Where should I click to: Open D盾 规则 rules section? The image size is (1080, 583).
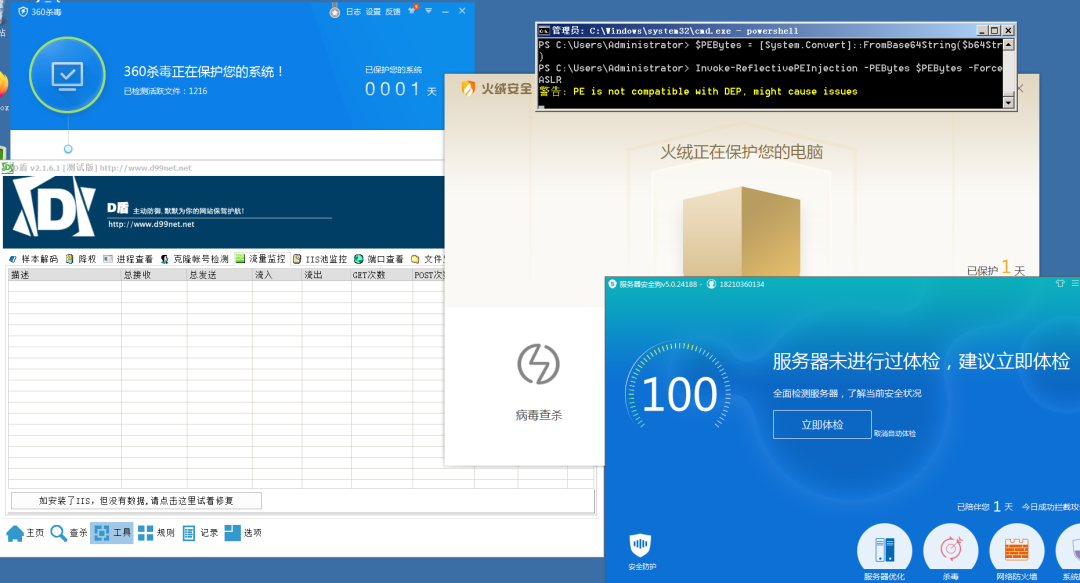[x=156, y=533]
